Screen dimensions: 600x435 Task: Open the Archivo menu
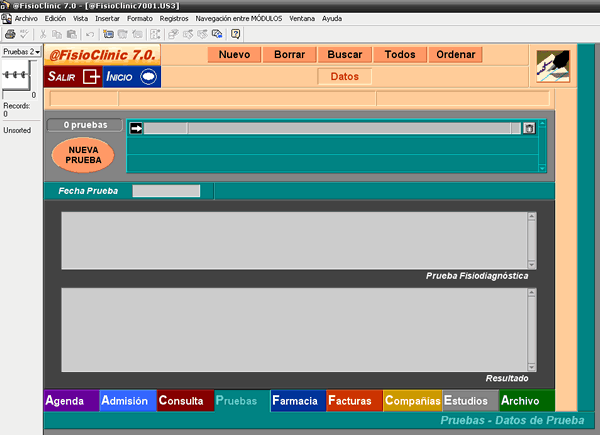point(26,18)
